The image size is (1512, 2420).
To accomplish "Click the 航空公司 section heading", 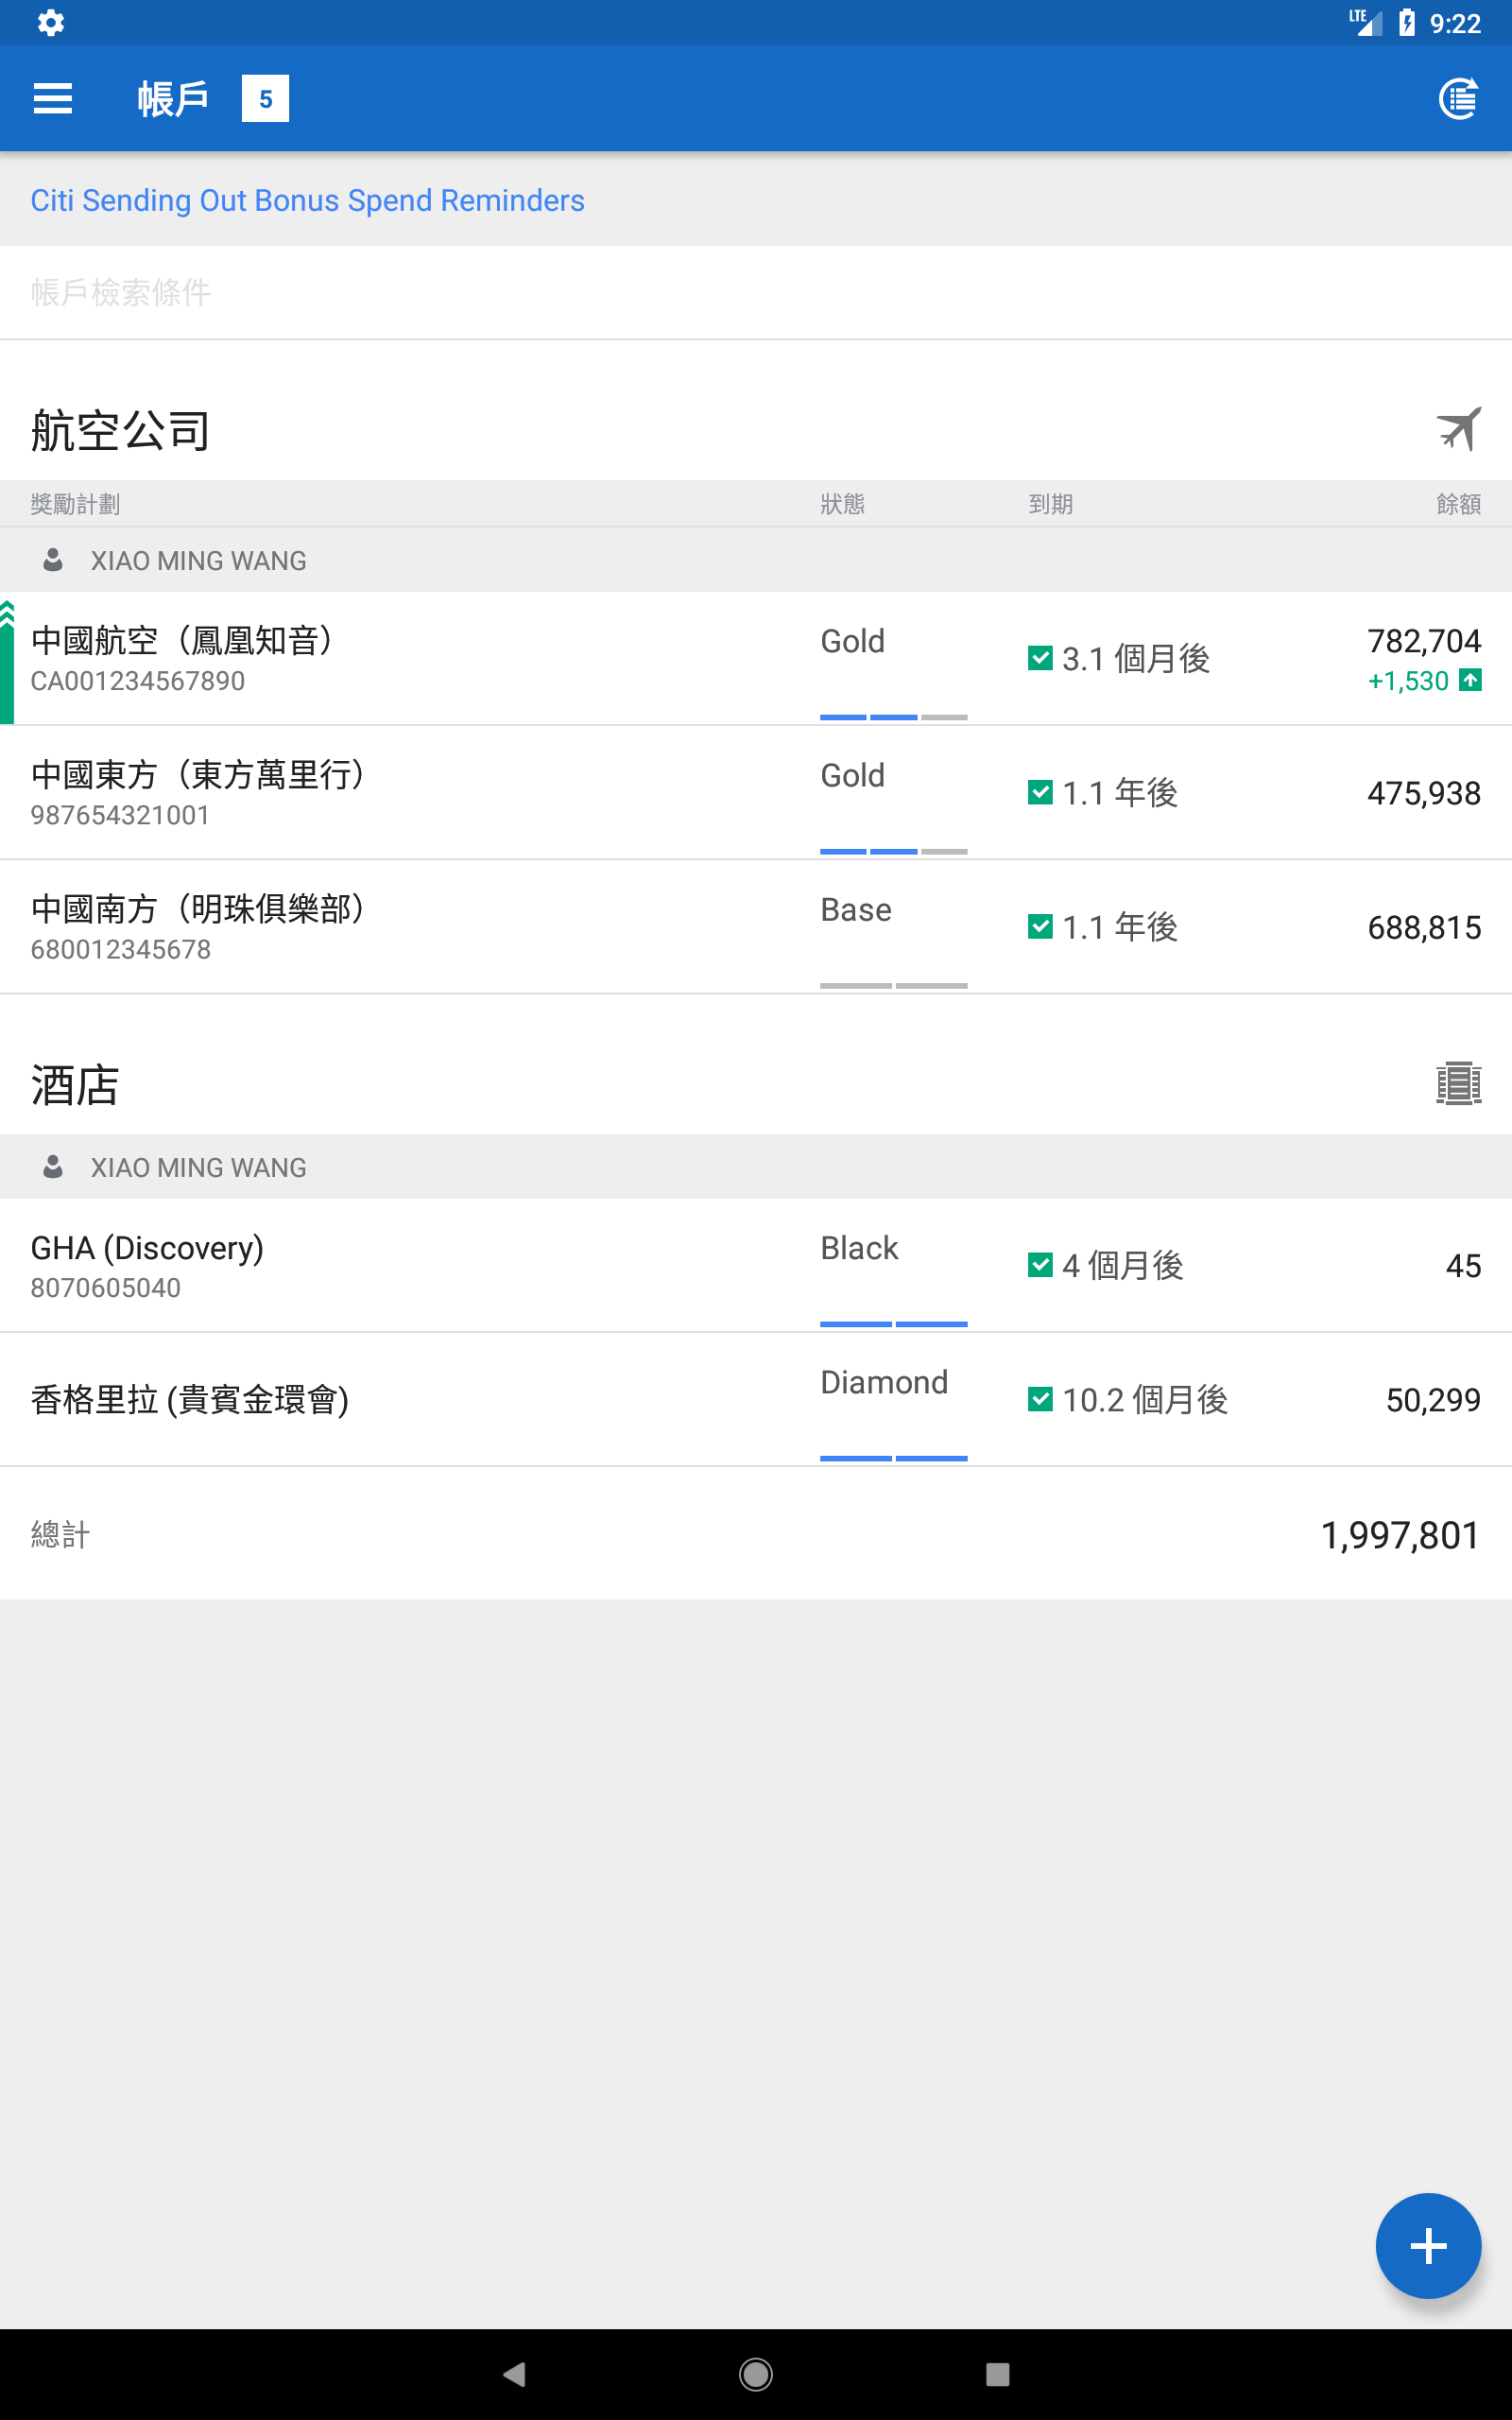I will click(120, 430).
